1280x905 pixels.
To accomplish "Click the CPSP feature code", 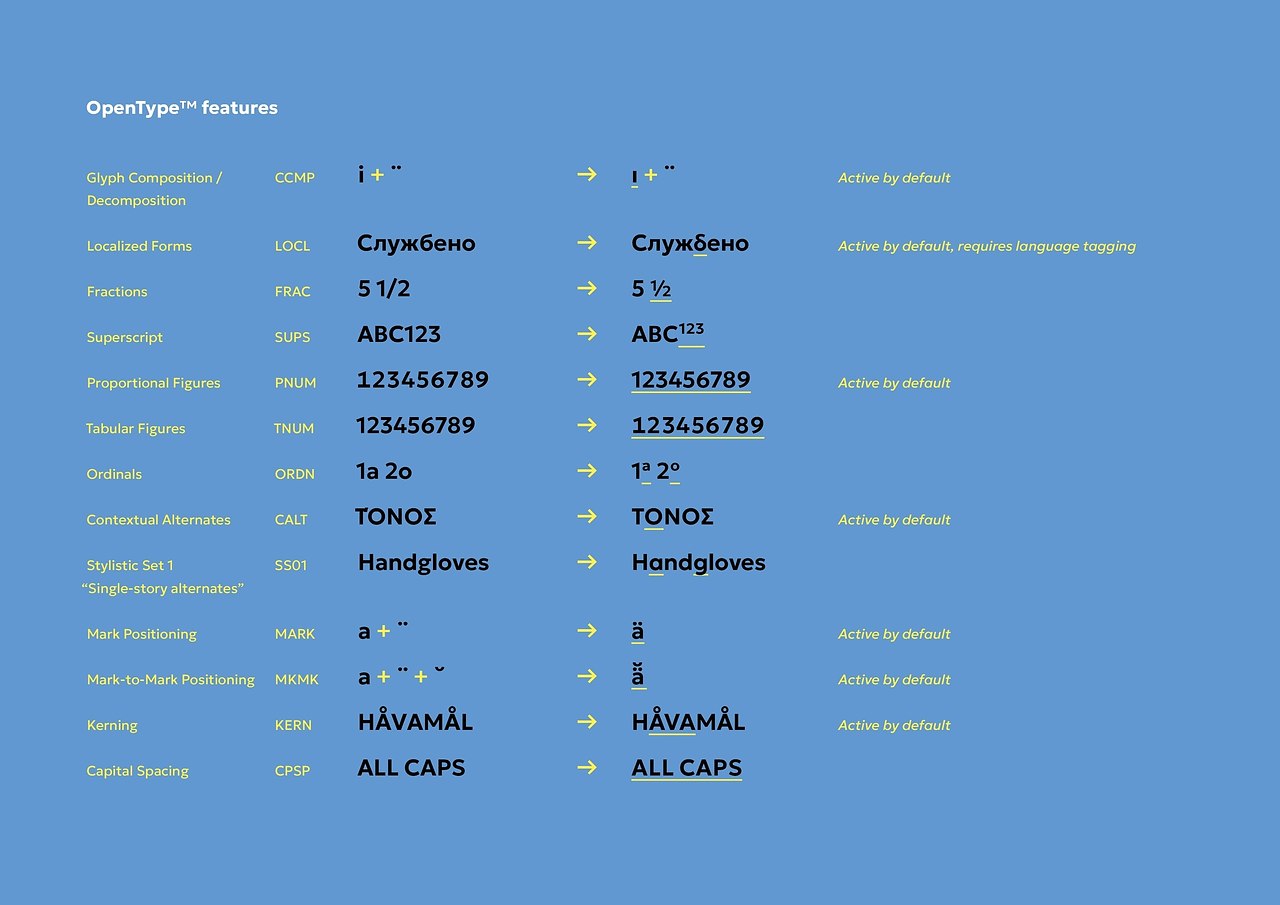I will [293, 772].
